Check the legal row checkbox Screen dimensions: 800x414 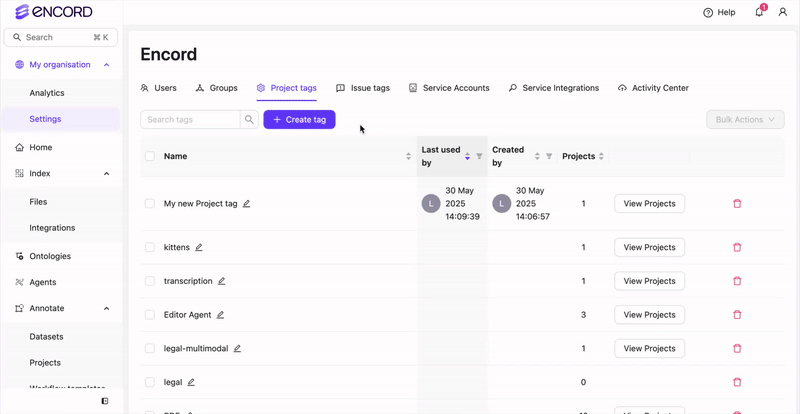point(149,382)
